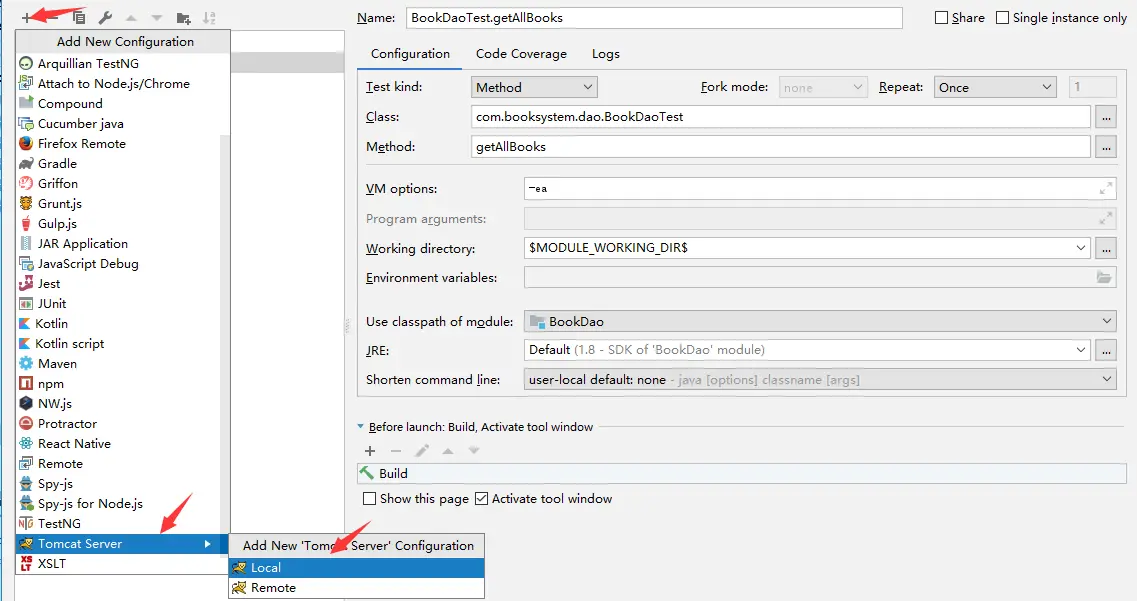
Task: Click the Method text field
Action: (x=780, y=147)
